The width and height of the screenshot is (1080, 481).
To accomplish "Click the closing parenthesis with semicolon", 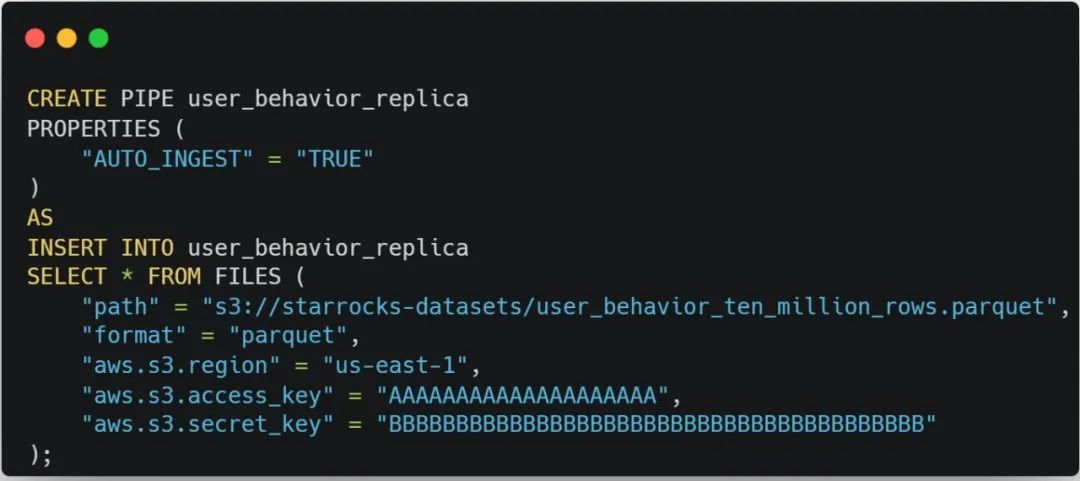I will click(x=39, y=456).
